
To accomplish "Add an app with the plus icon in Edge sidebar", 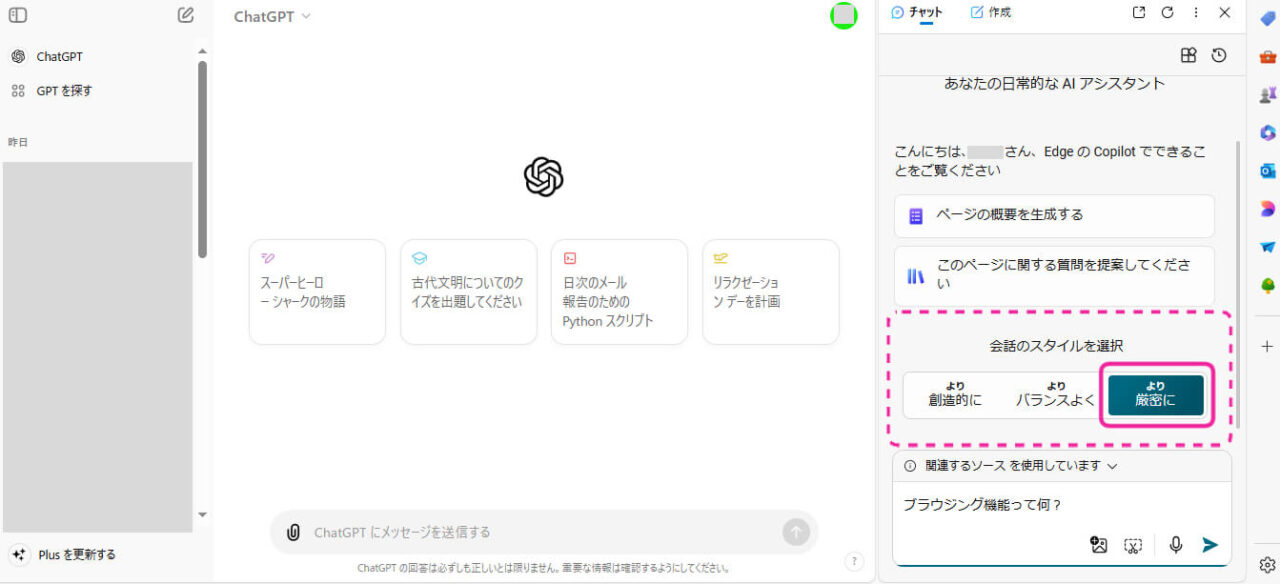I will tap(1268, 347).
